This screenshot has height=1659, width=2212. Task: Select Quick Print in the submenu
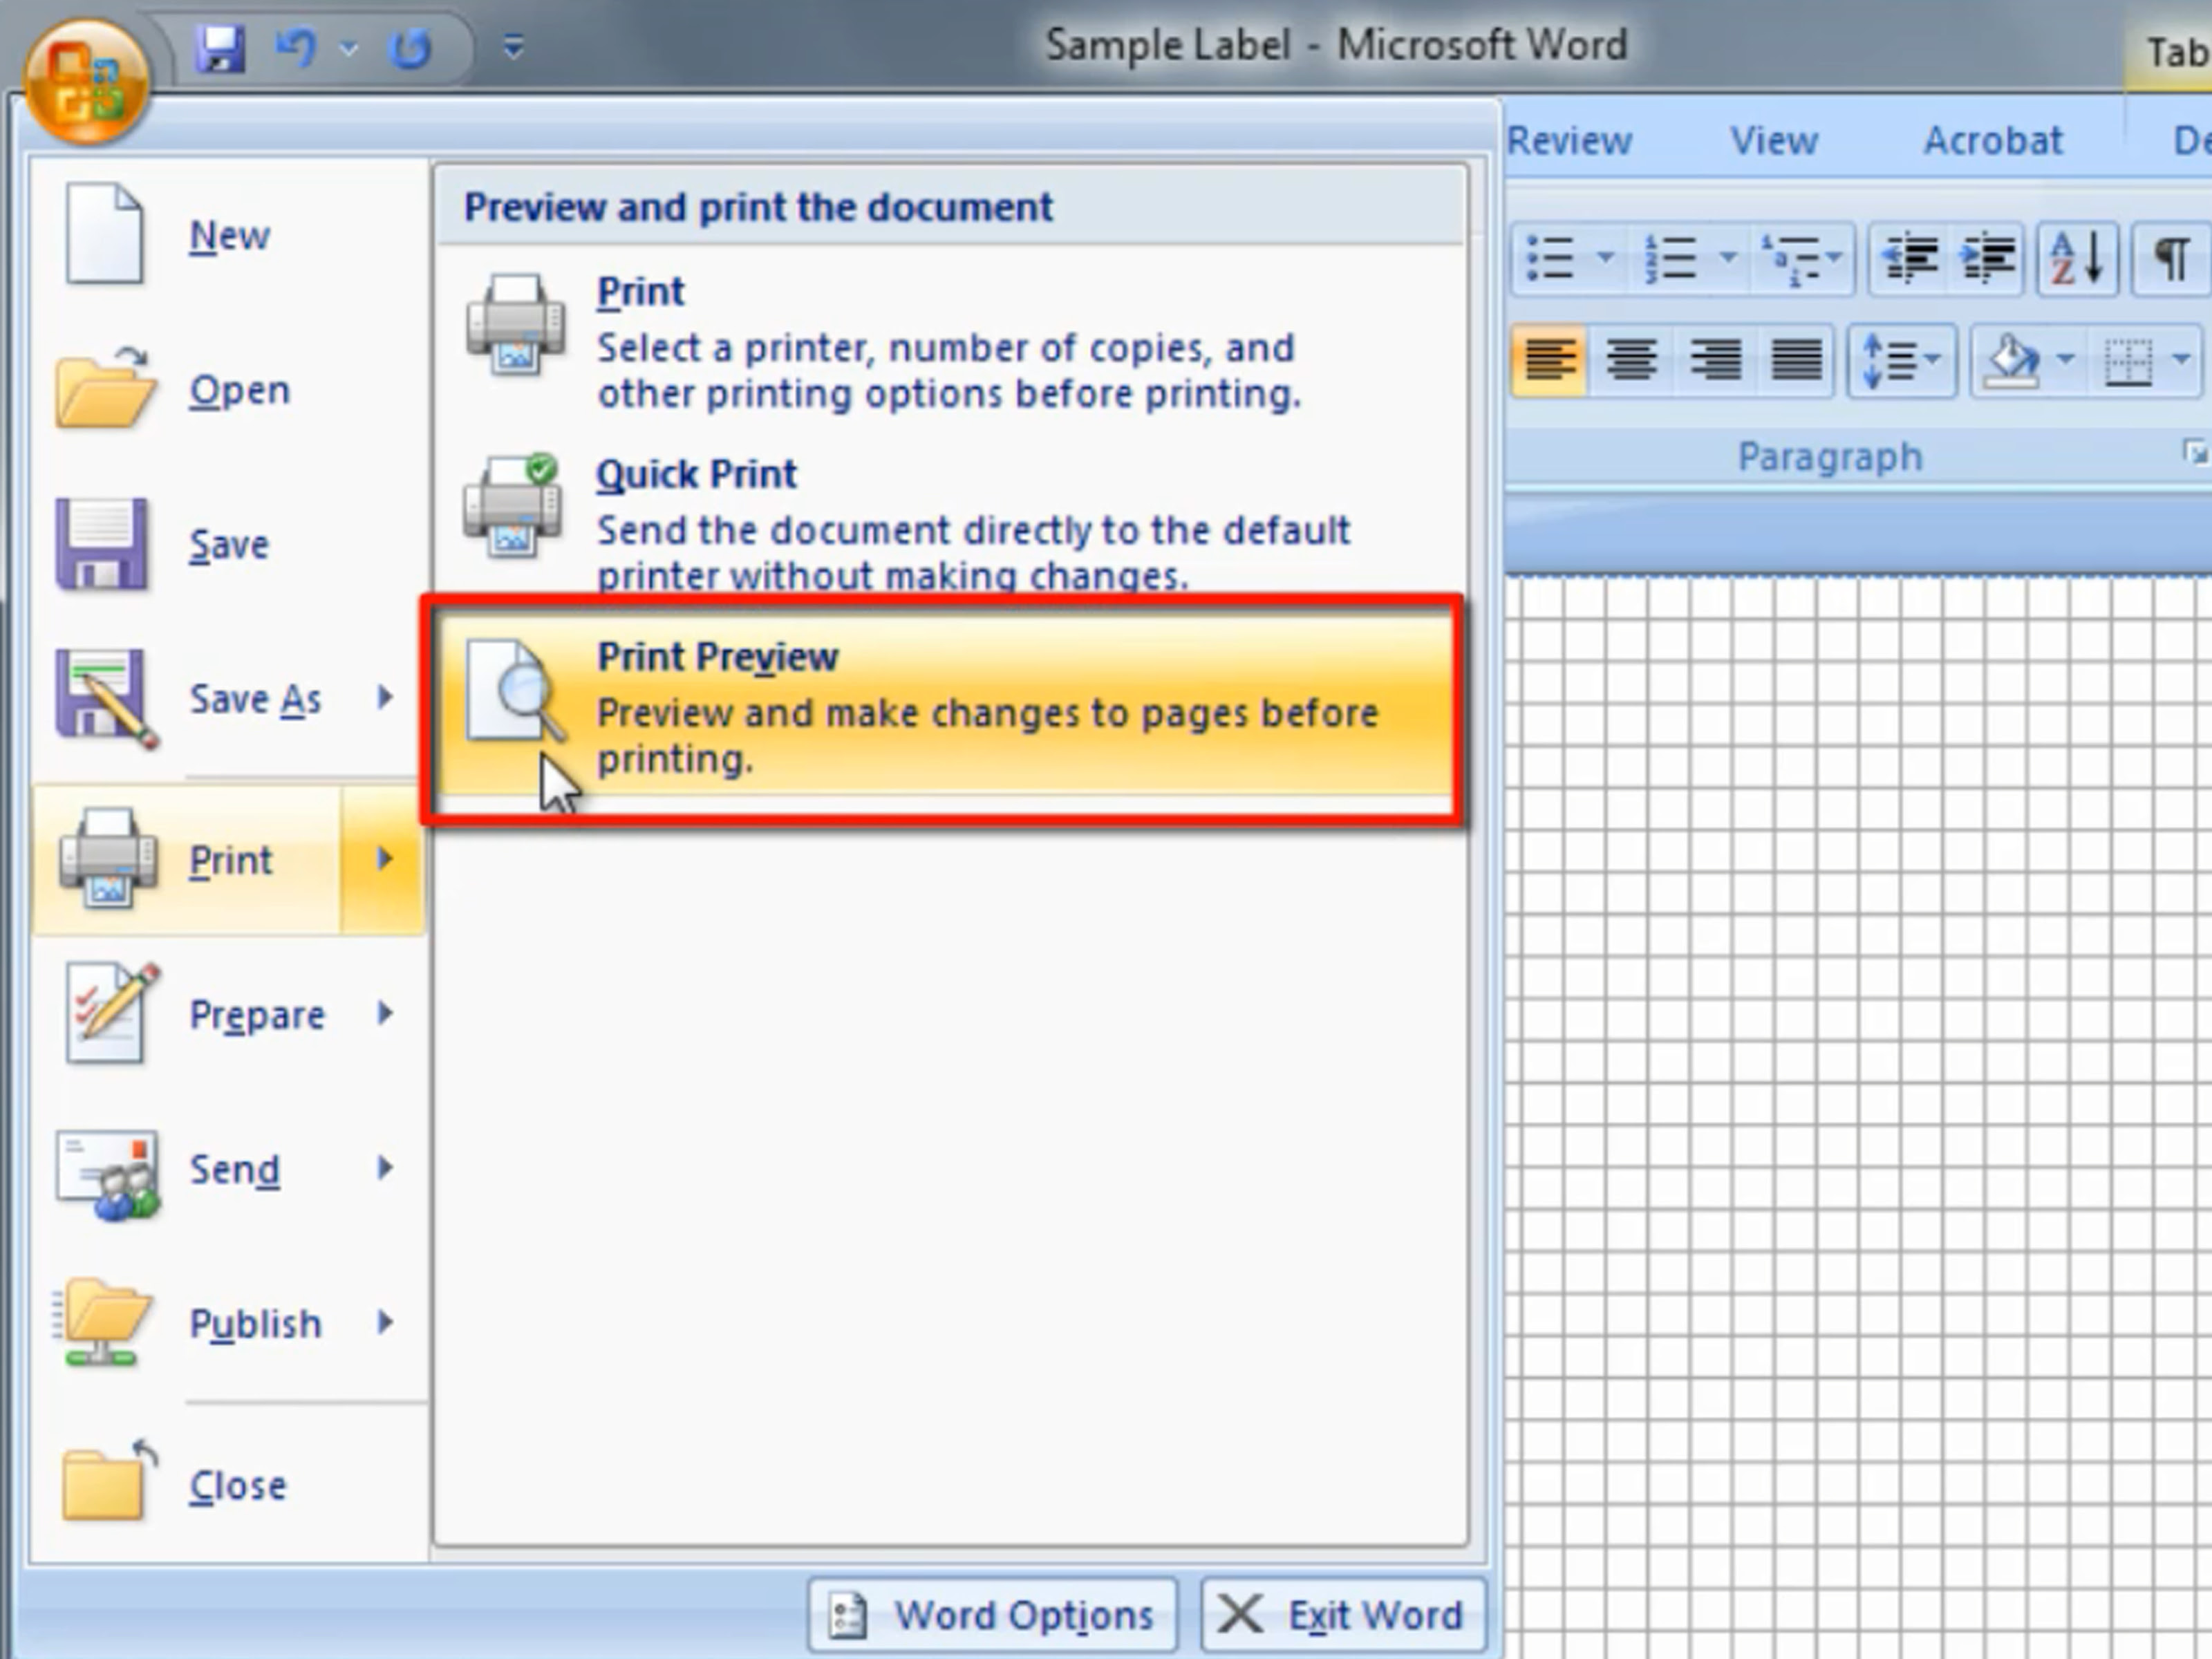pyautogui.click(x=950, y=523)
